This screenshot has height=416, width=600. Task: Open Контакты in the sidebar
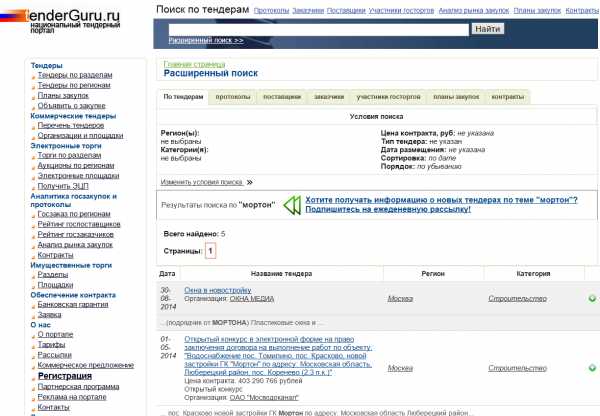point(54,407)
